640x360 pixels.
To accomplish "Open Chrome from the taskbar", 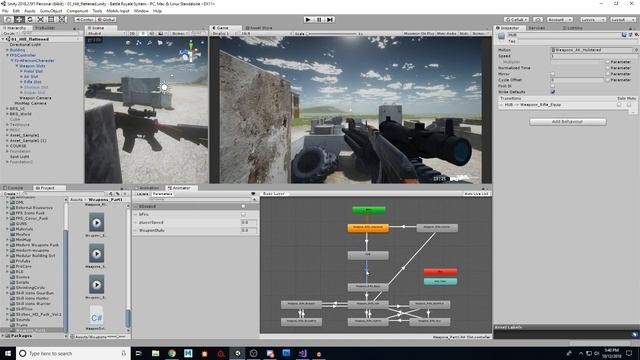I will [x=172, y=353].
